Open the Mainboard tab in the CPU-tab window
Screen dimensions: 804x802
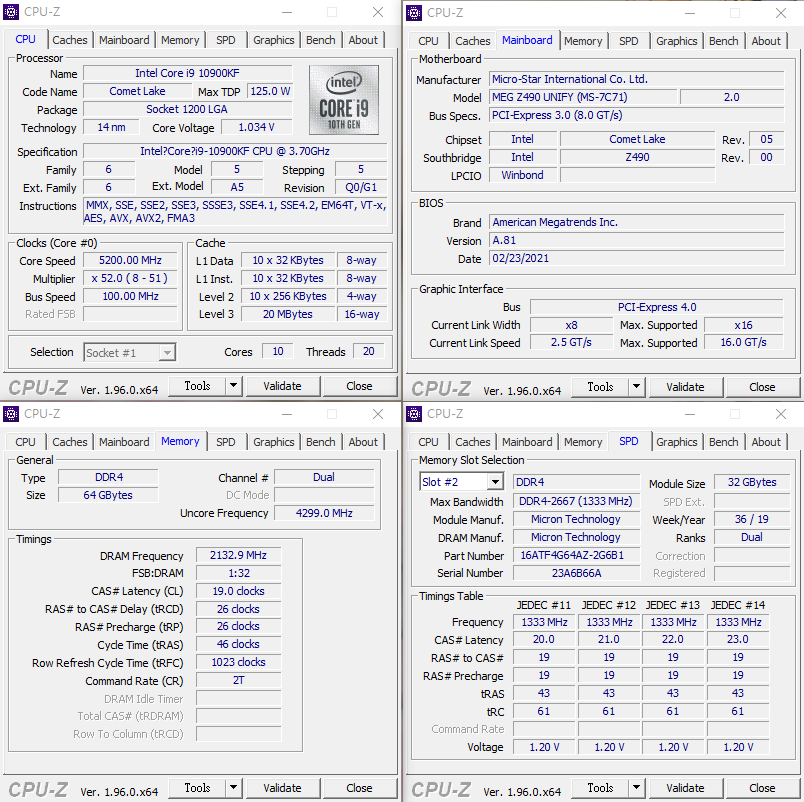pyautogui.click(x=124, y=40)
